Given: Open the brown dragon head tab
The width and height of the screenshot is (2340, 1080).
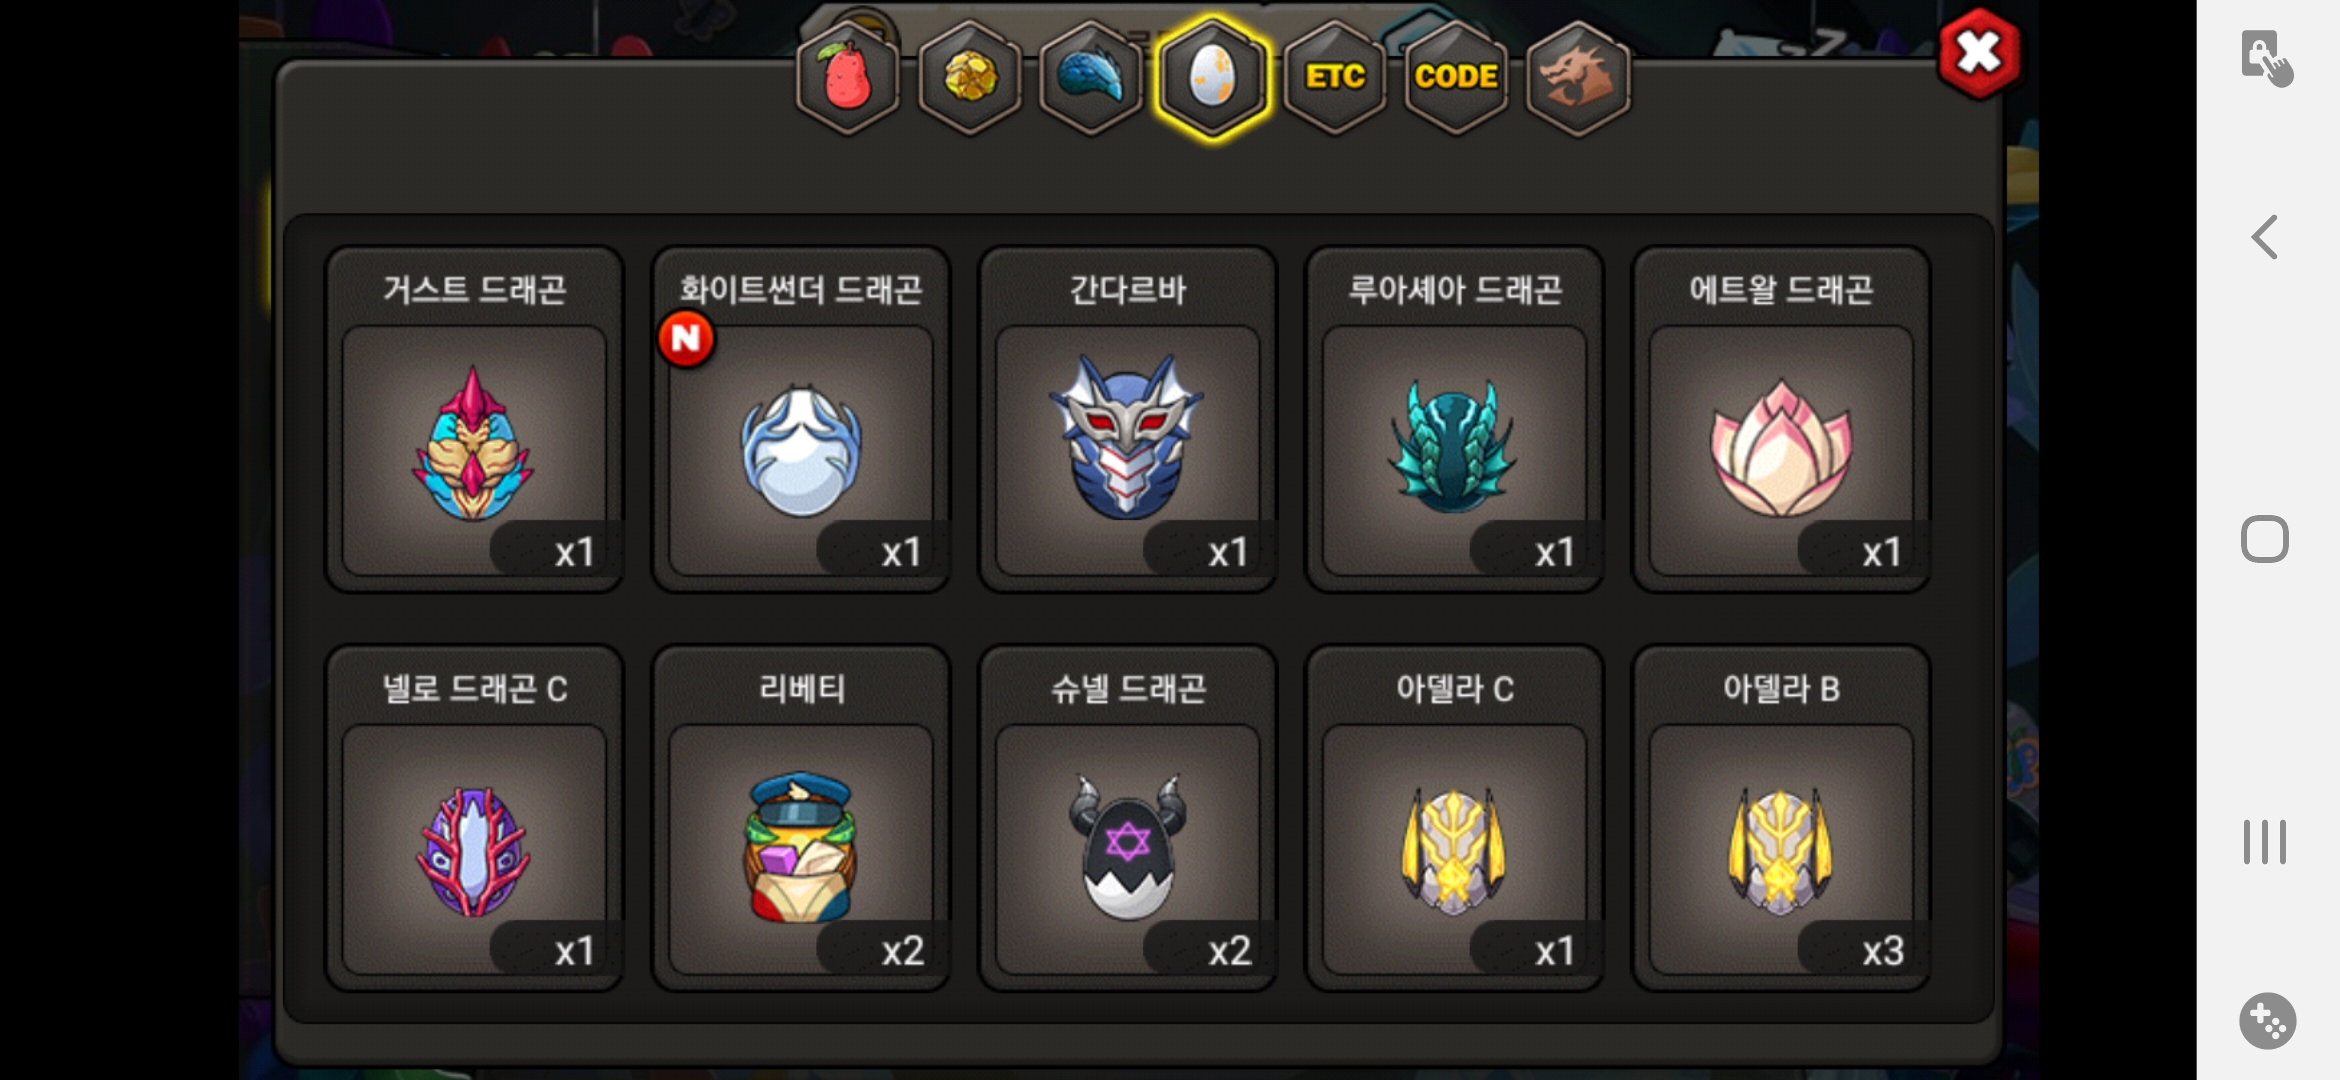Looking at the screenshot, I should (x=1578, y=78).
